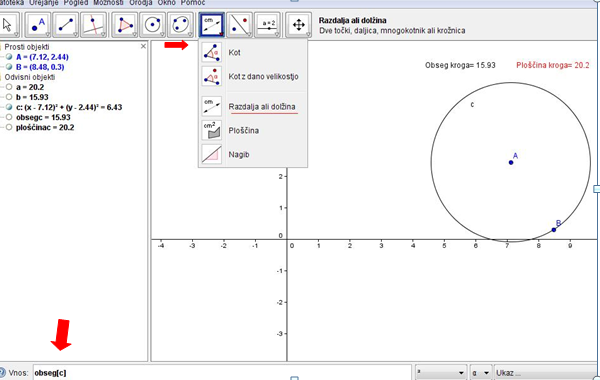Open the Okno menu
The width and height of the screenshot is (600, 380).
pyautogui.click(x=166, y=3)
